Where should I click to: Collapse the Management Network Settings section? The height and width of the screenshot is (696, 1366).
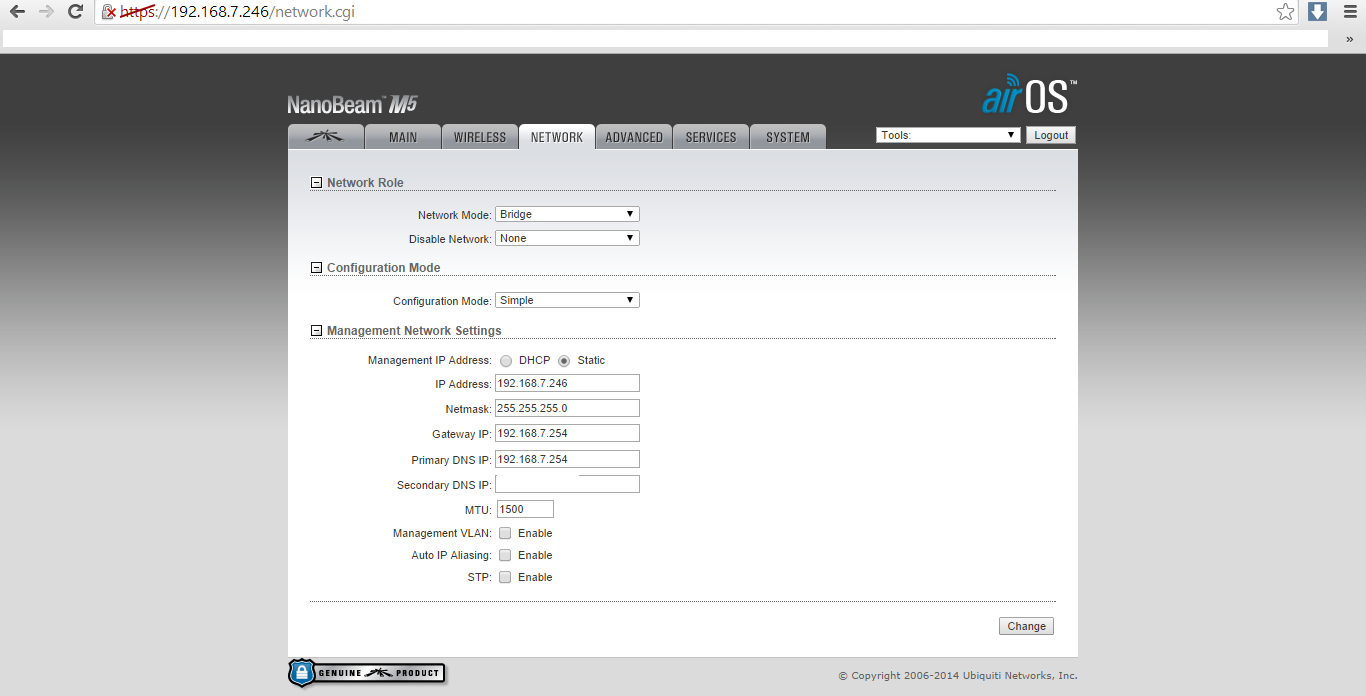(x=317, y=331)
